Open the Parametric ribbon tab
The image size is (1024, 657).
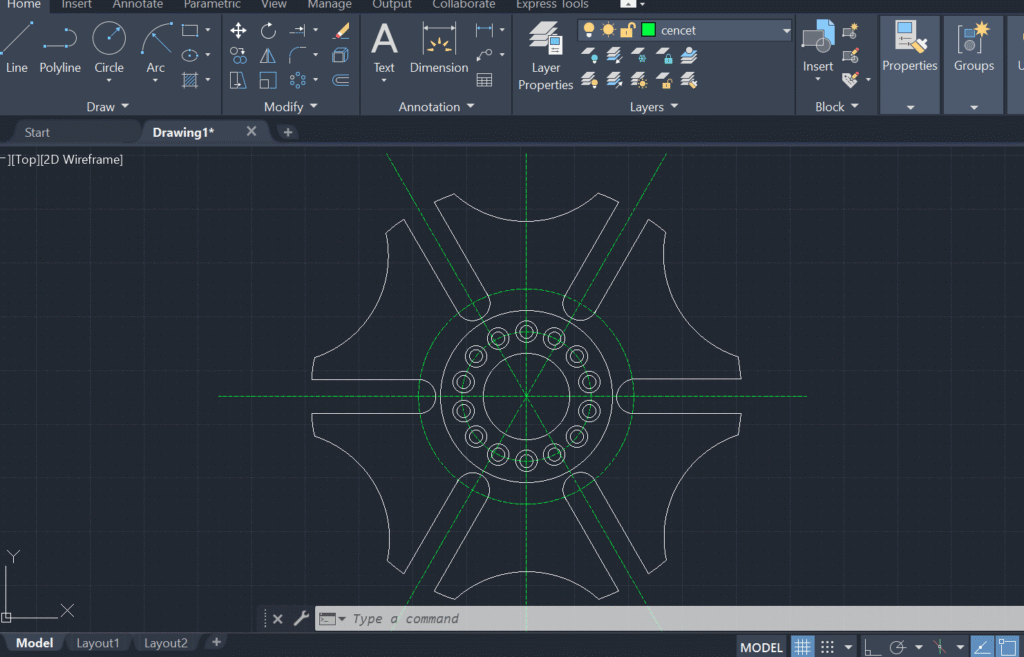[x=212, y=5]
